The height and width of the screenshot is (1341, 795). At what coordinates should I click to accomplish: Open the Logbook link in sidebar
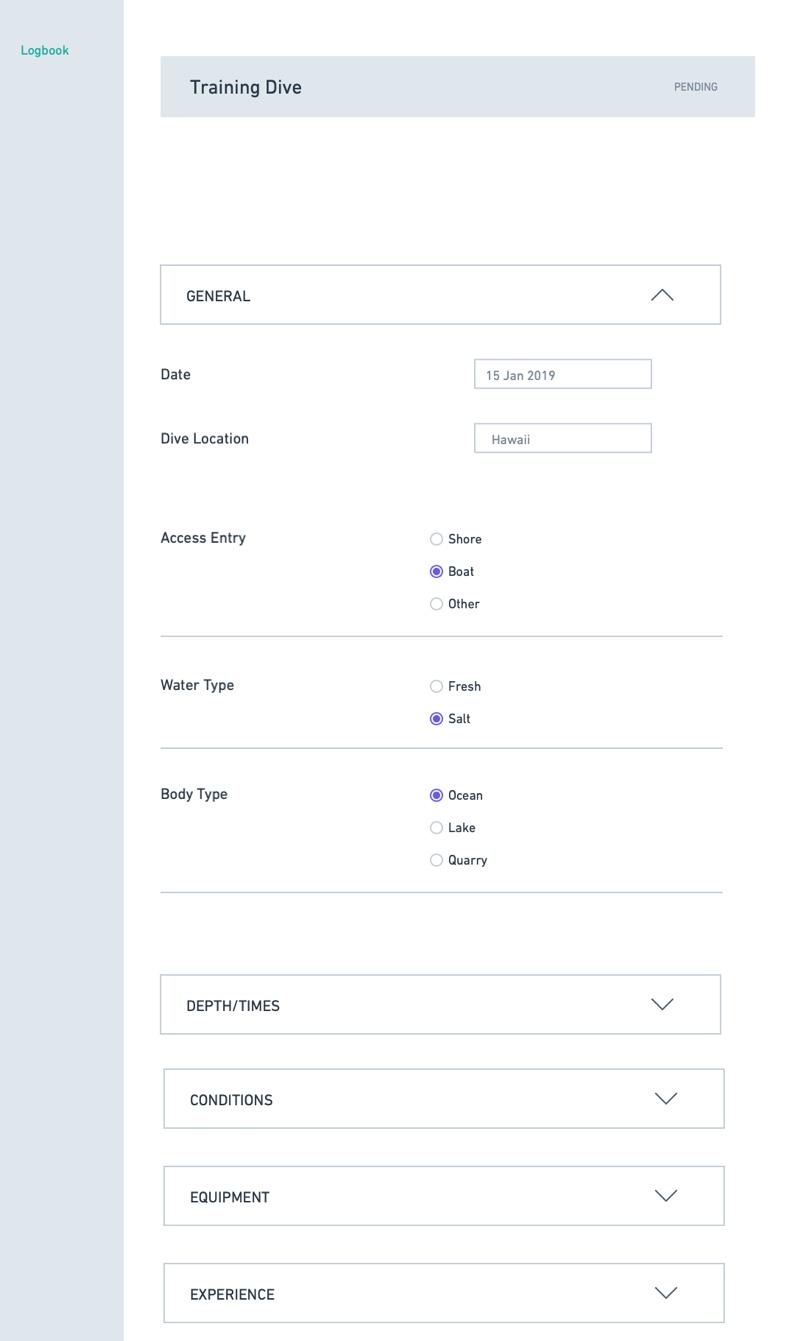[45, 50]
